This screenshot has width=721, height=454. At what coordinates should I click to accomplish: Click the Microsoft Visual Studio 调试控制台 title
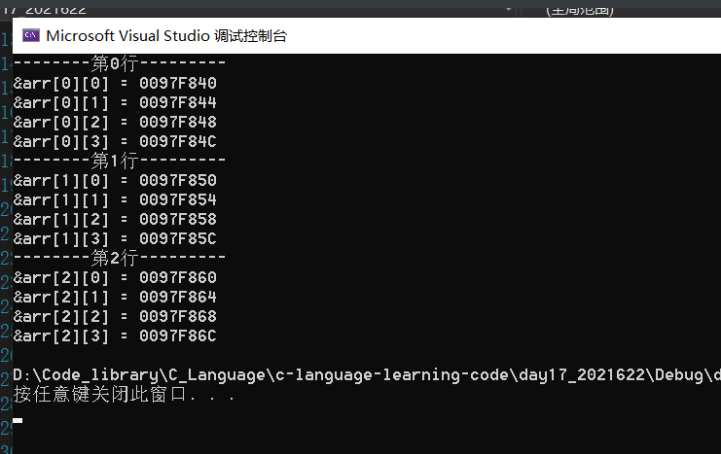click(166, 35)
